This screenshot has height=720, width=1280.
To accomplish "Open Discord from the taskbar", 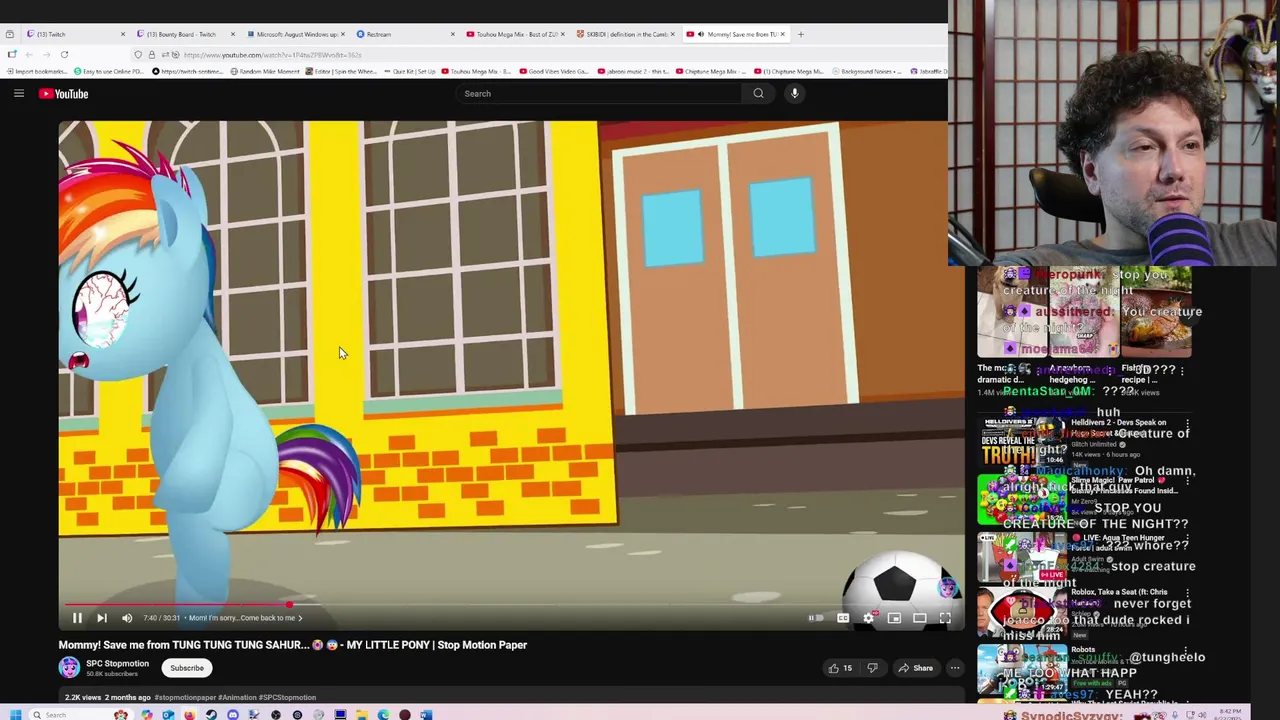I will pos(233,715).
